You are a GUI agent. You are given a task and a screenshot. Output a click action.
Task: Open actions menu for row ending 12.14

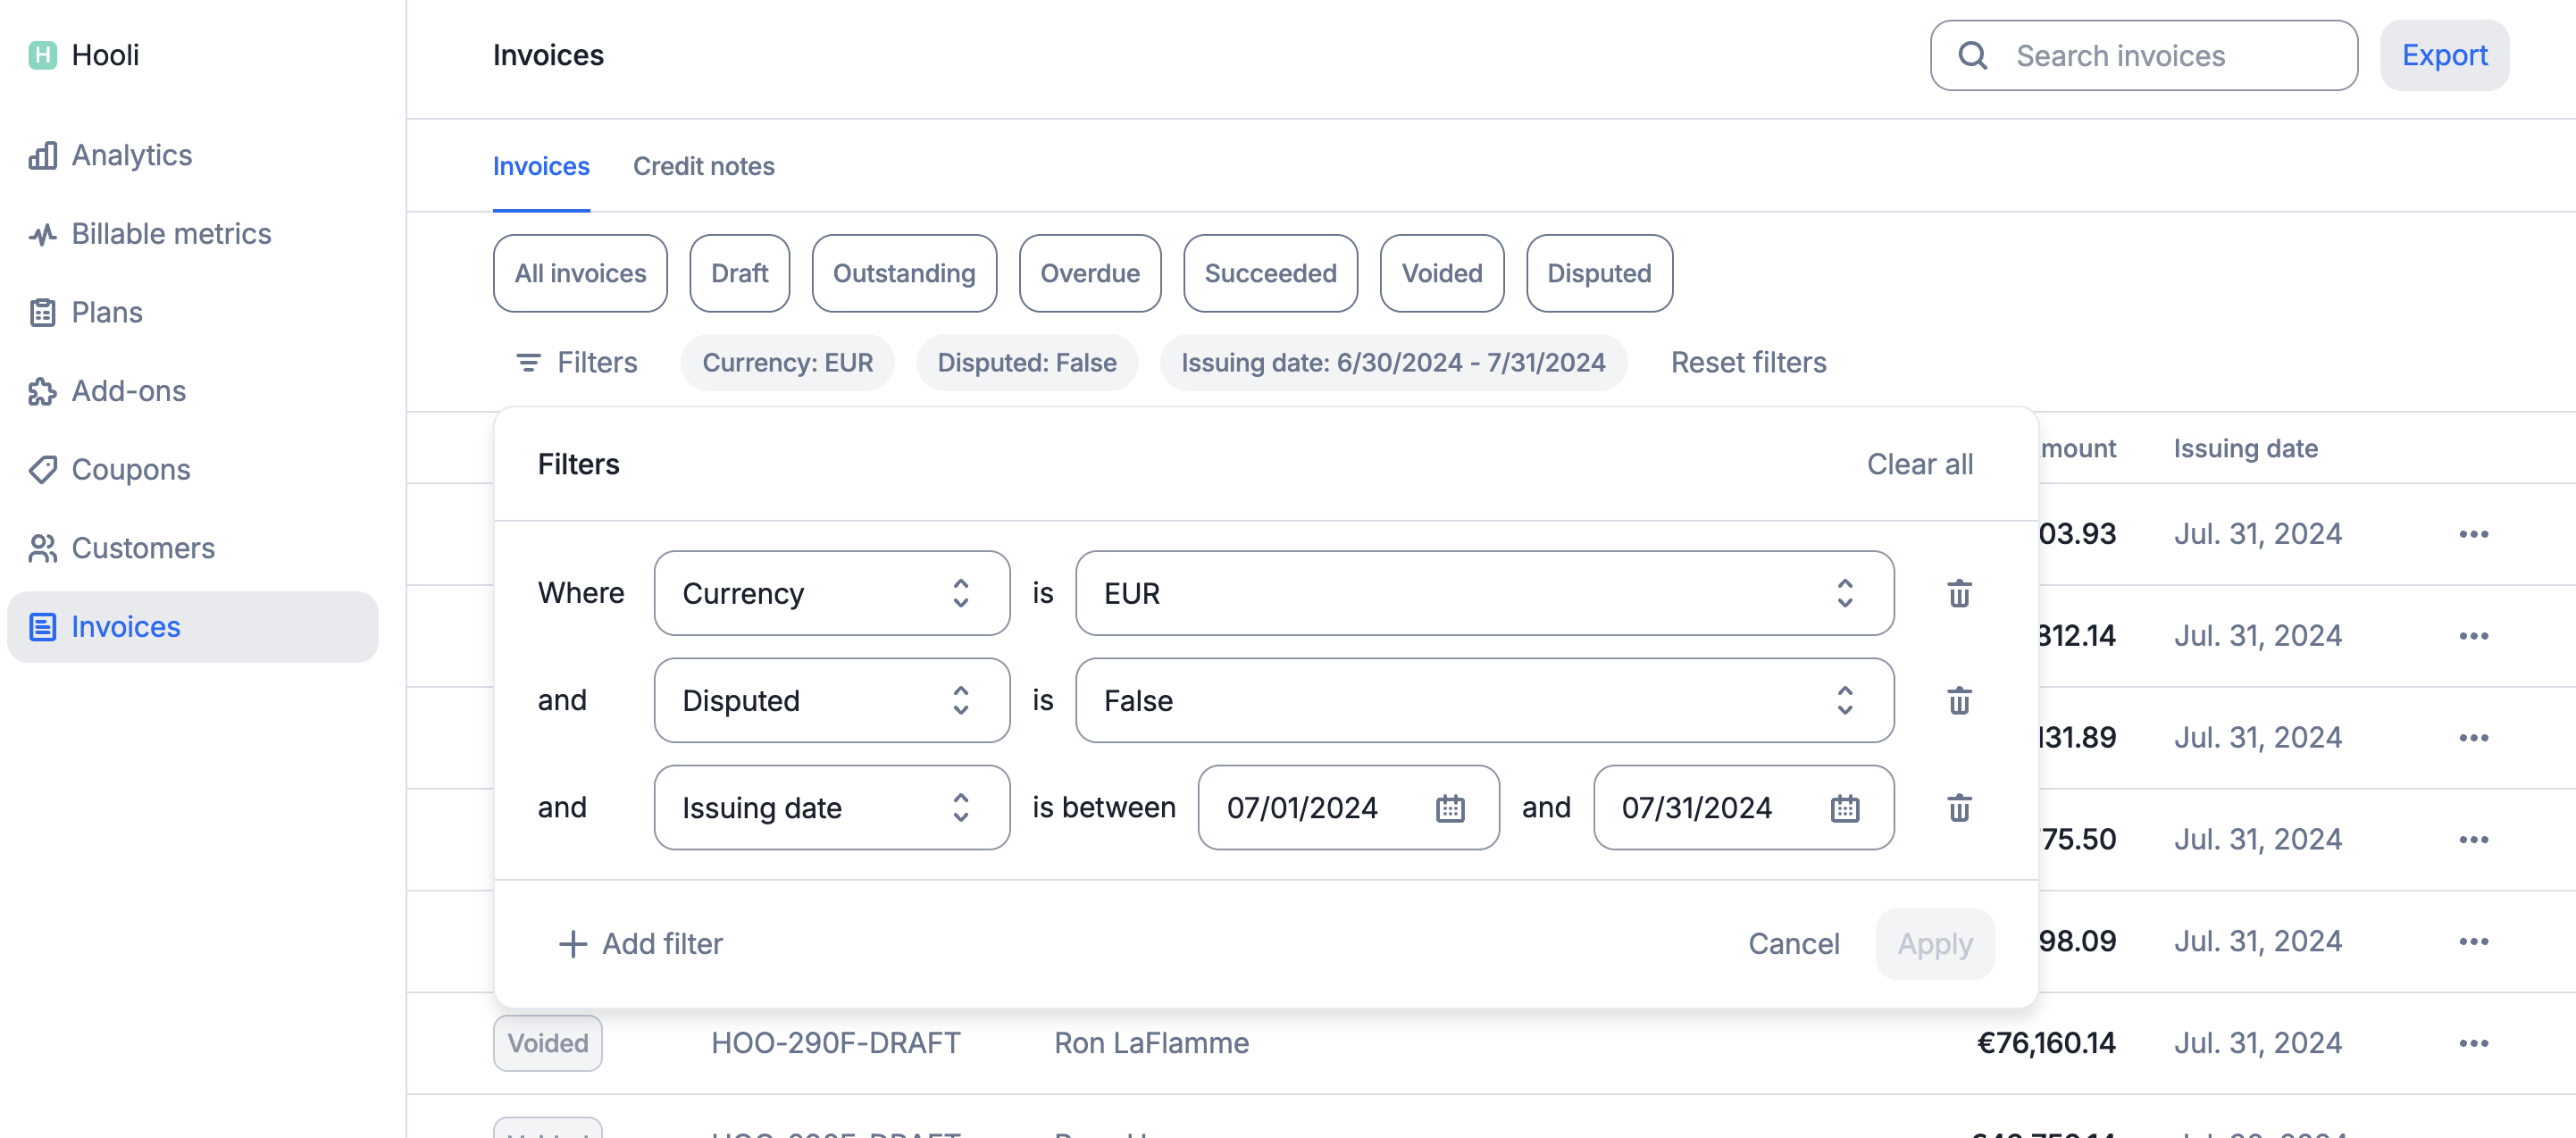coord(2473,636)
